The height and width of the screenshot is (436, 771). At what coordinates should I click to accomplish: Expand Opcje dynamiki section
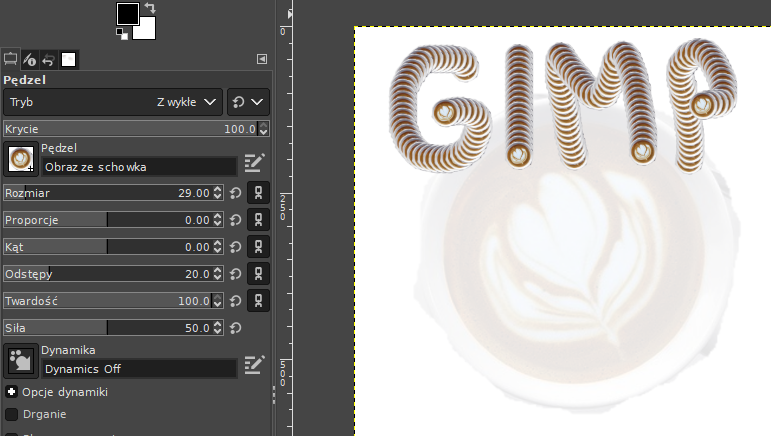pos(11,392)
